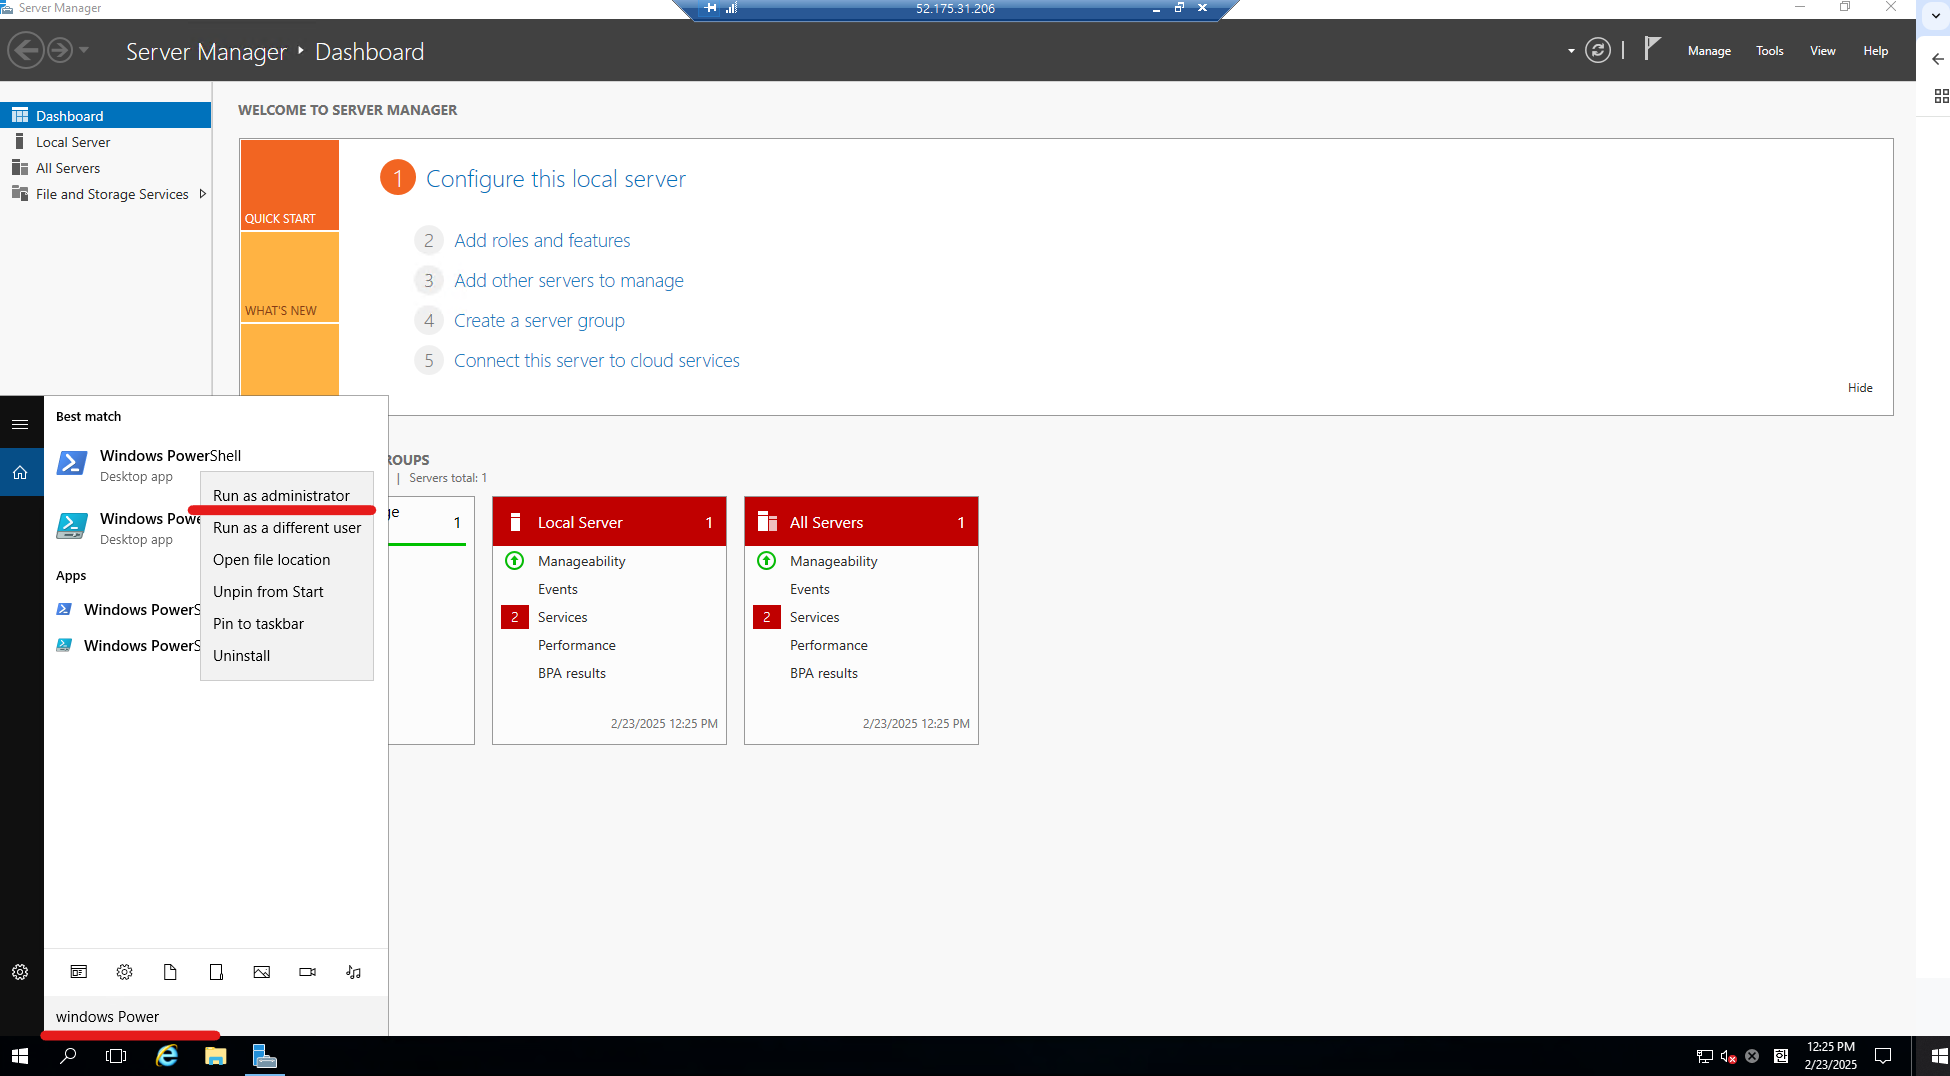Click the WHAT'S NEW tile

pyautogui.click(x=290, y=277)
